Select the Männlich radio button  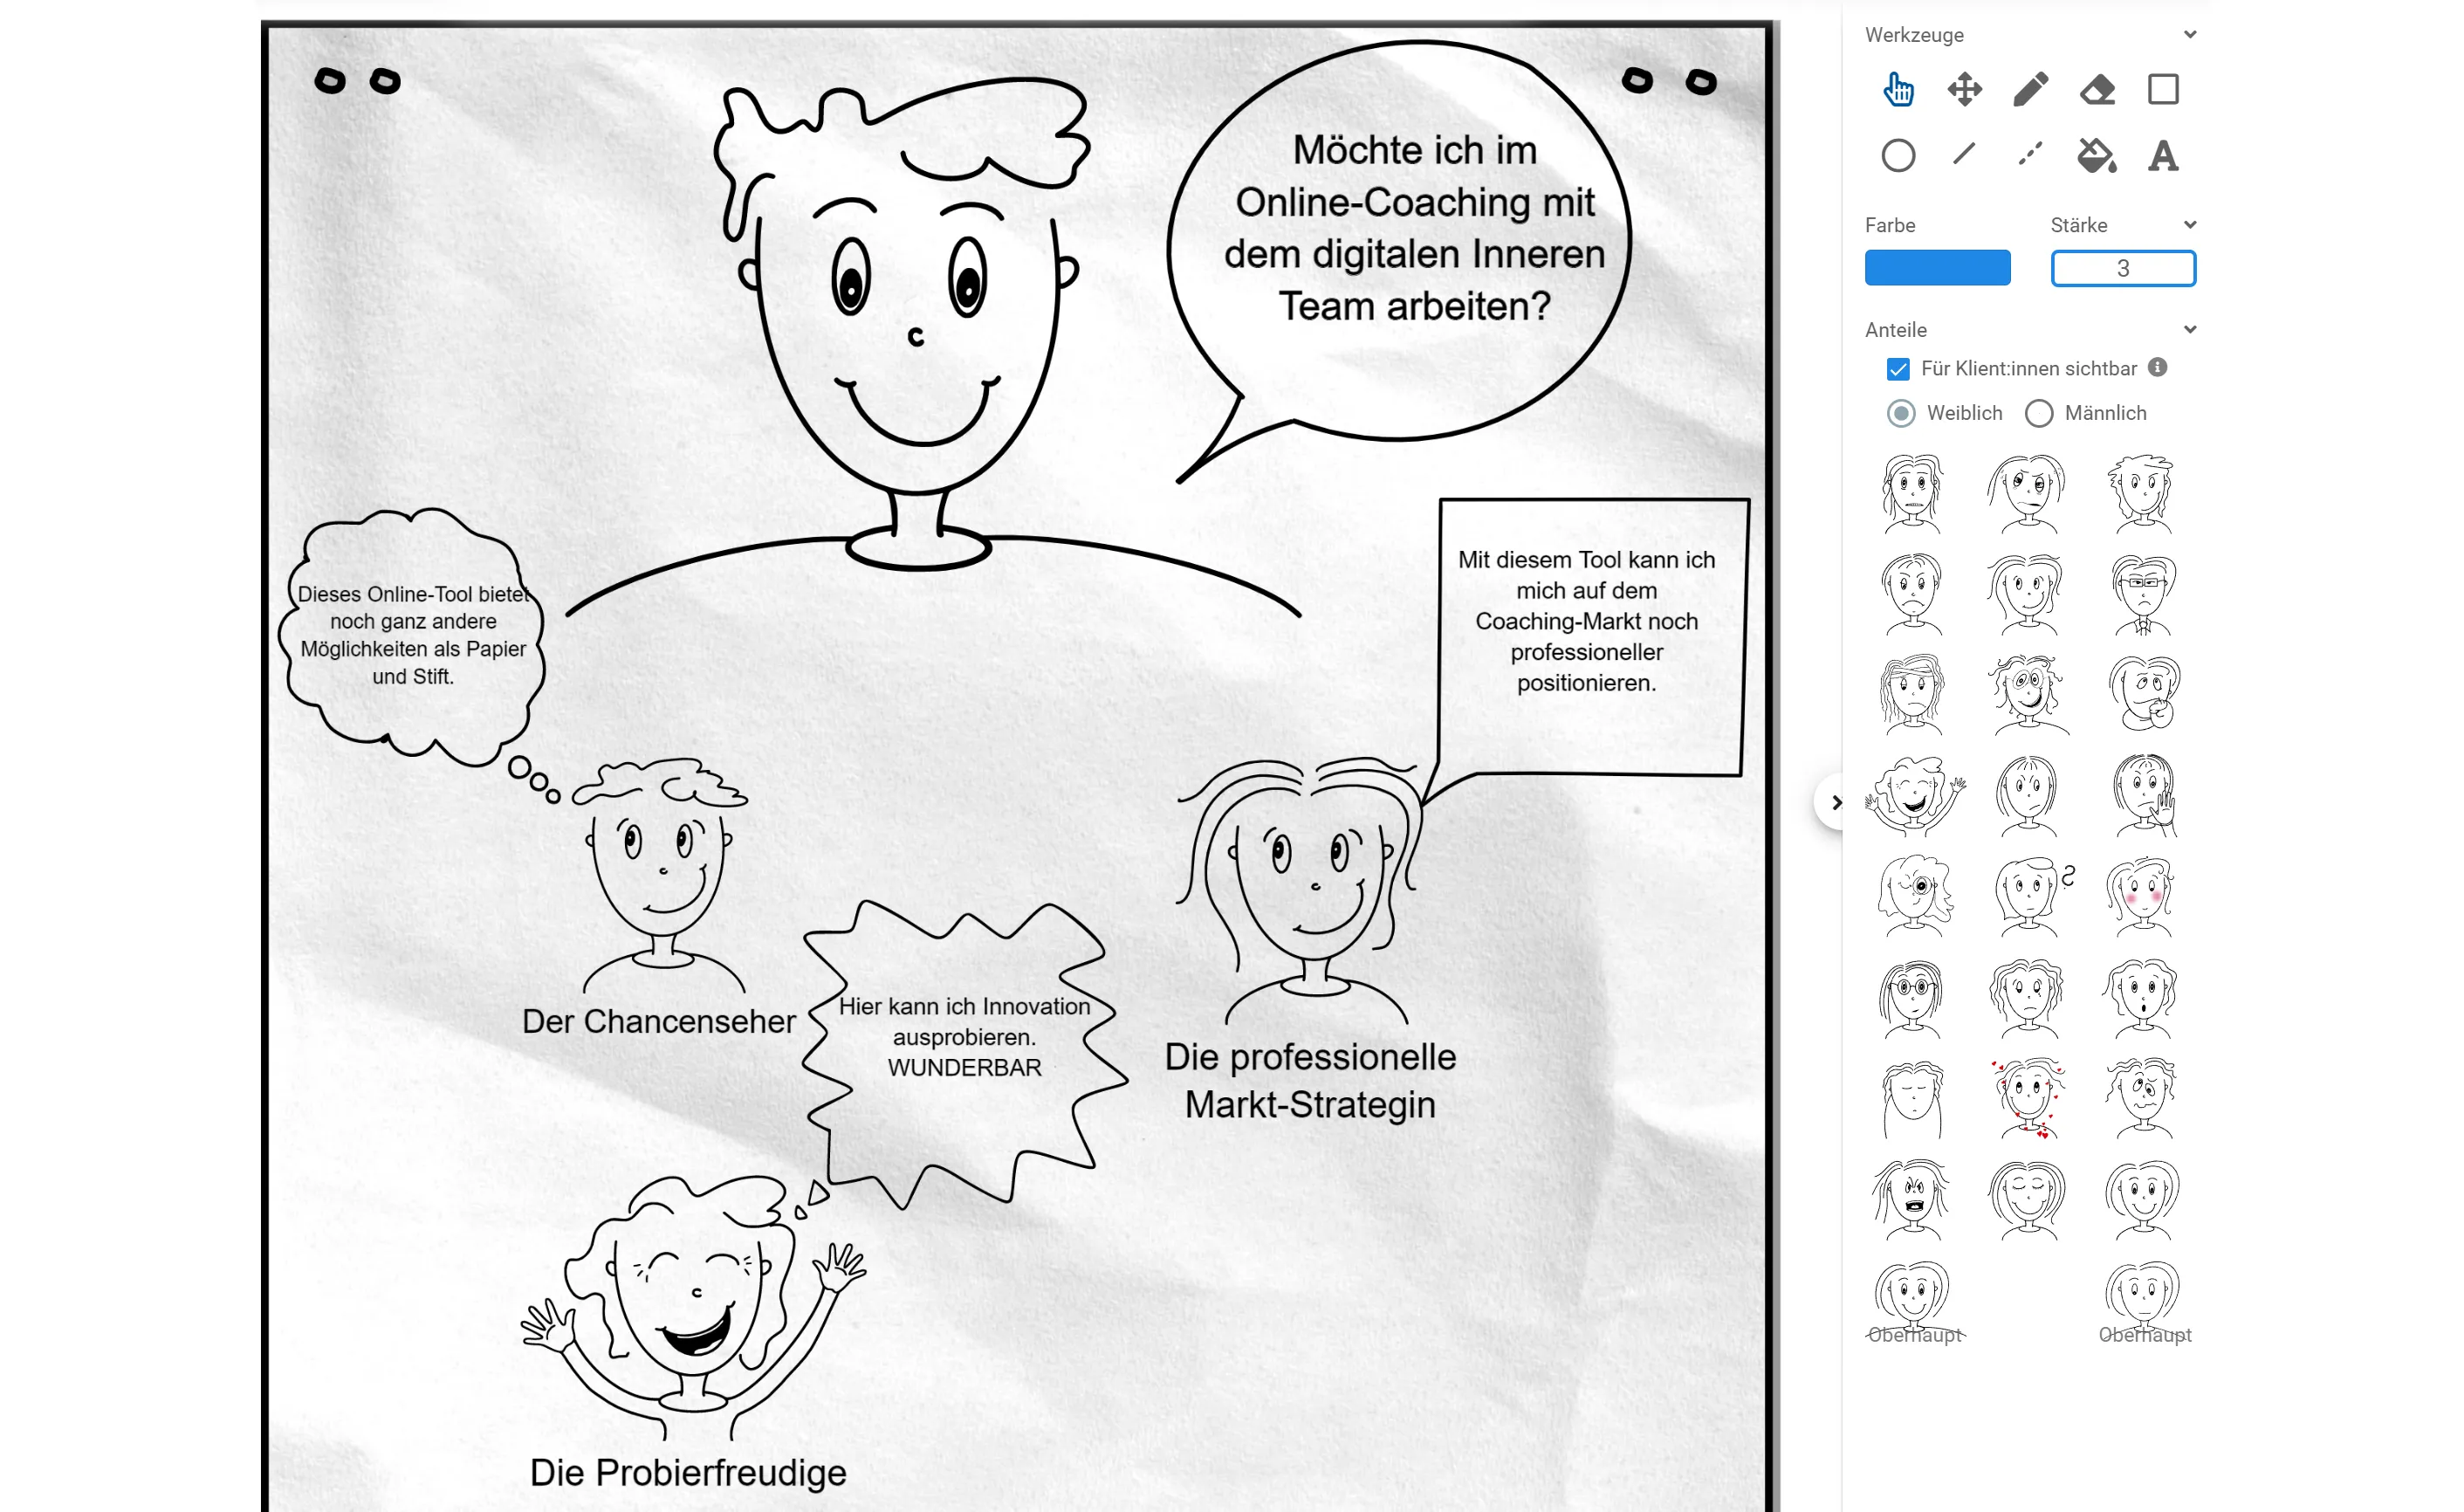[x=2038, y=413]
